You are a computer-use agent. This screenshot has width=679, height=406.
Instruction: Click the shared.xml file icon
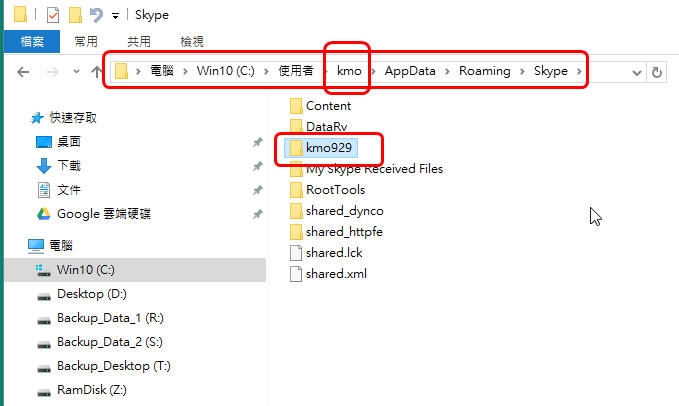(x=296, y=274)
